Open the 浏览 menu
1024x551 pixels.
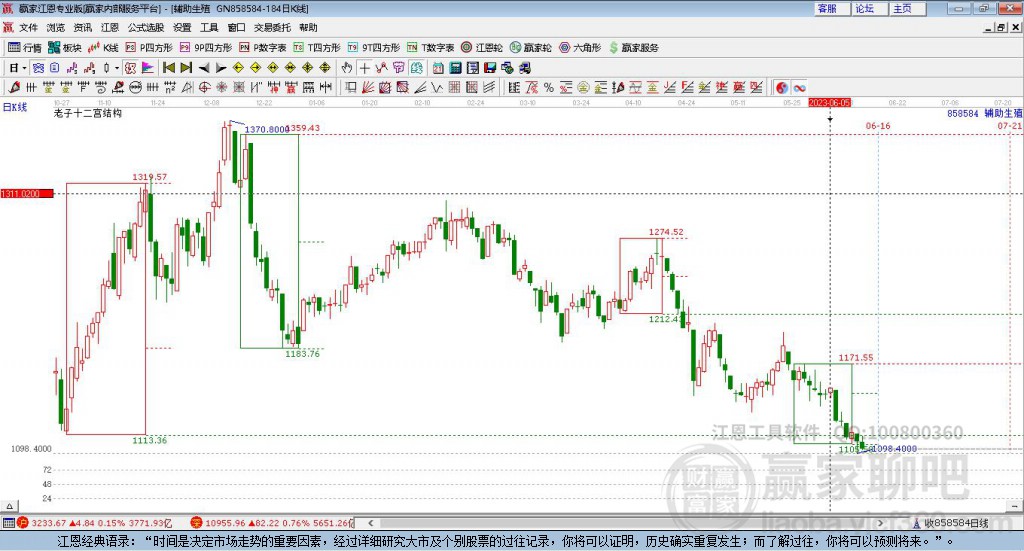click(56, 27)
